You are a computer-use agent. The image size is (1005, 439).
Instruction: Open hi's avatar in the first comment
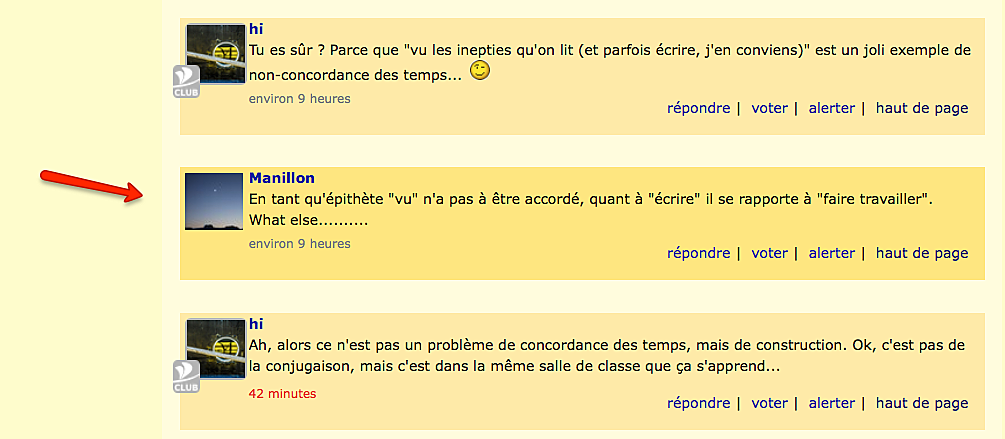click(215, 54)
